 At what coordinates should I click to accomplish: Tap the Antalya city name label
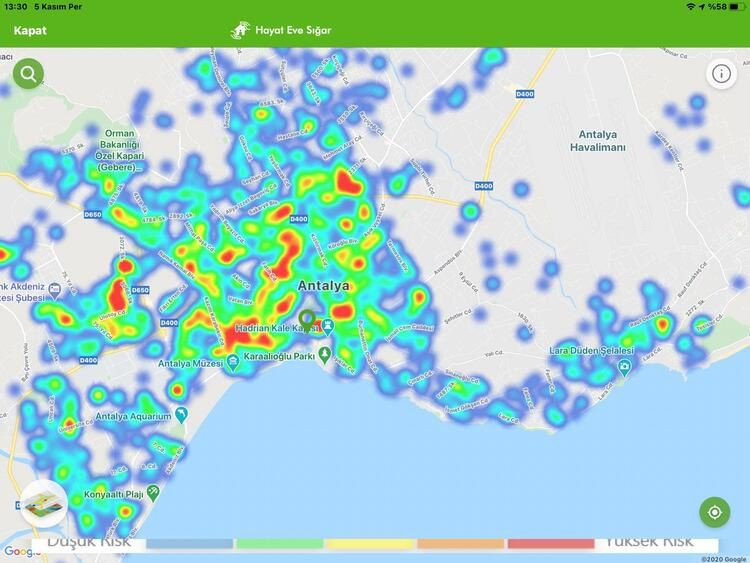click(324, 286)
